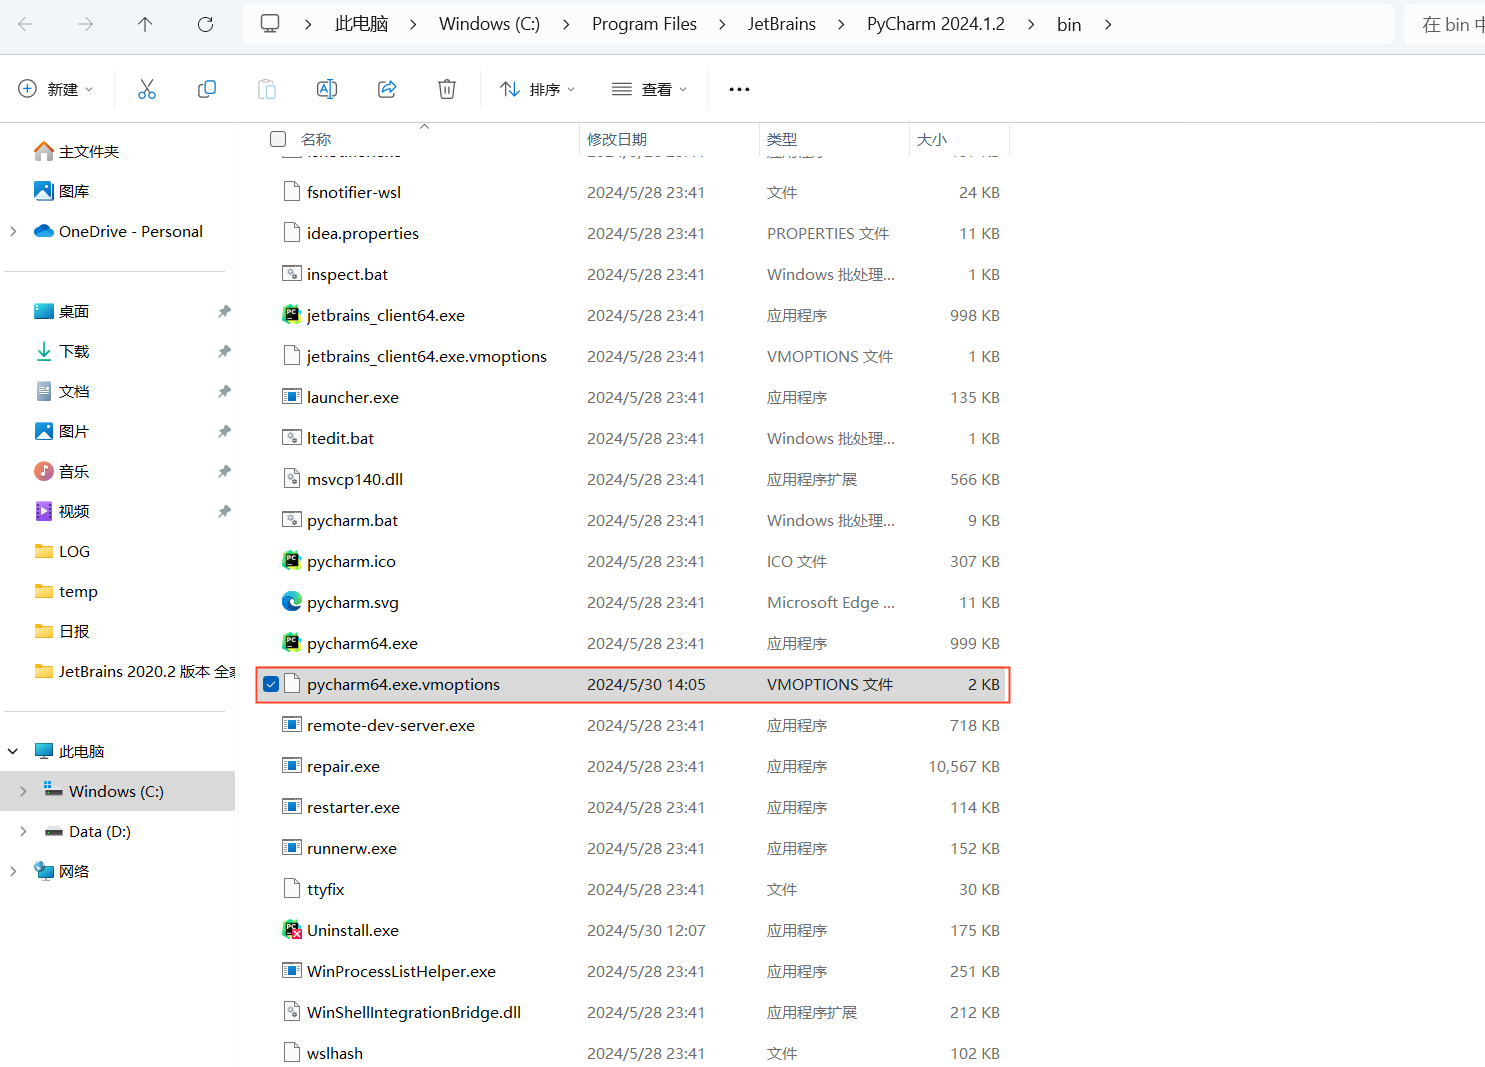Select the pycharm.bat file

tap(634, 520)
